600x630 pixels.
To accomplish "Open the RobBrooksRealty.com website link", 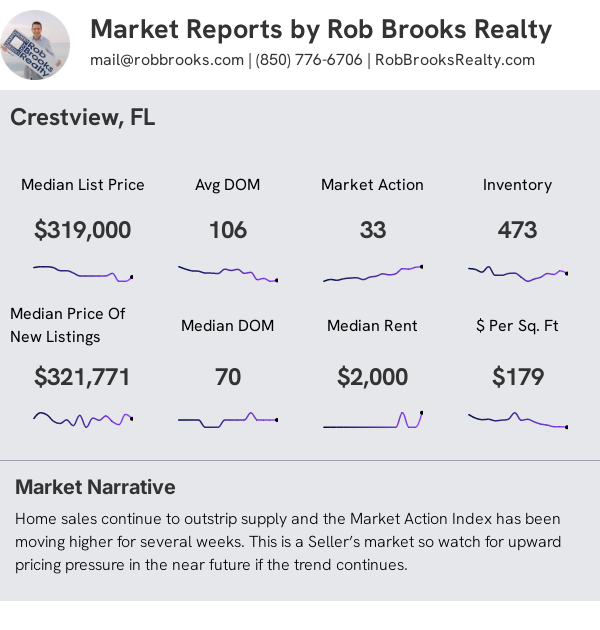I will (455, 60).
